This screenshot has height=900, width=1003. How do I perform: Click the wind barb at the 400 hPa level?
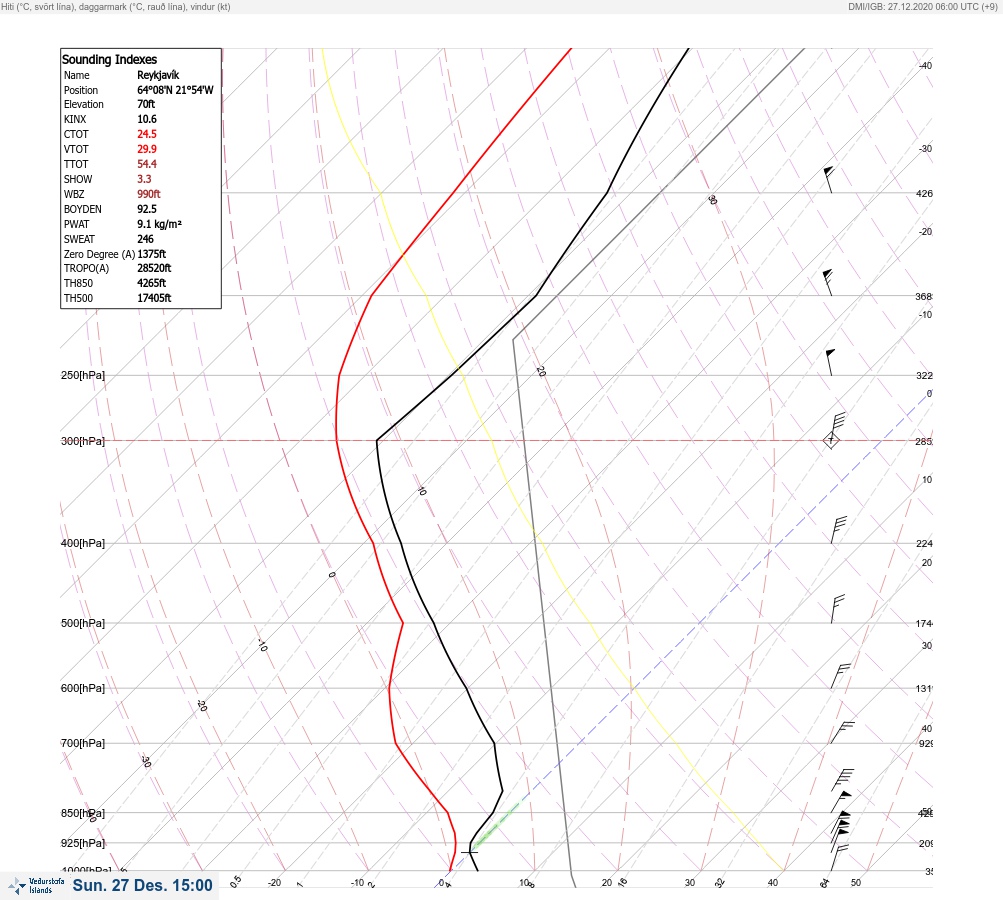tap(839, 530)
